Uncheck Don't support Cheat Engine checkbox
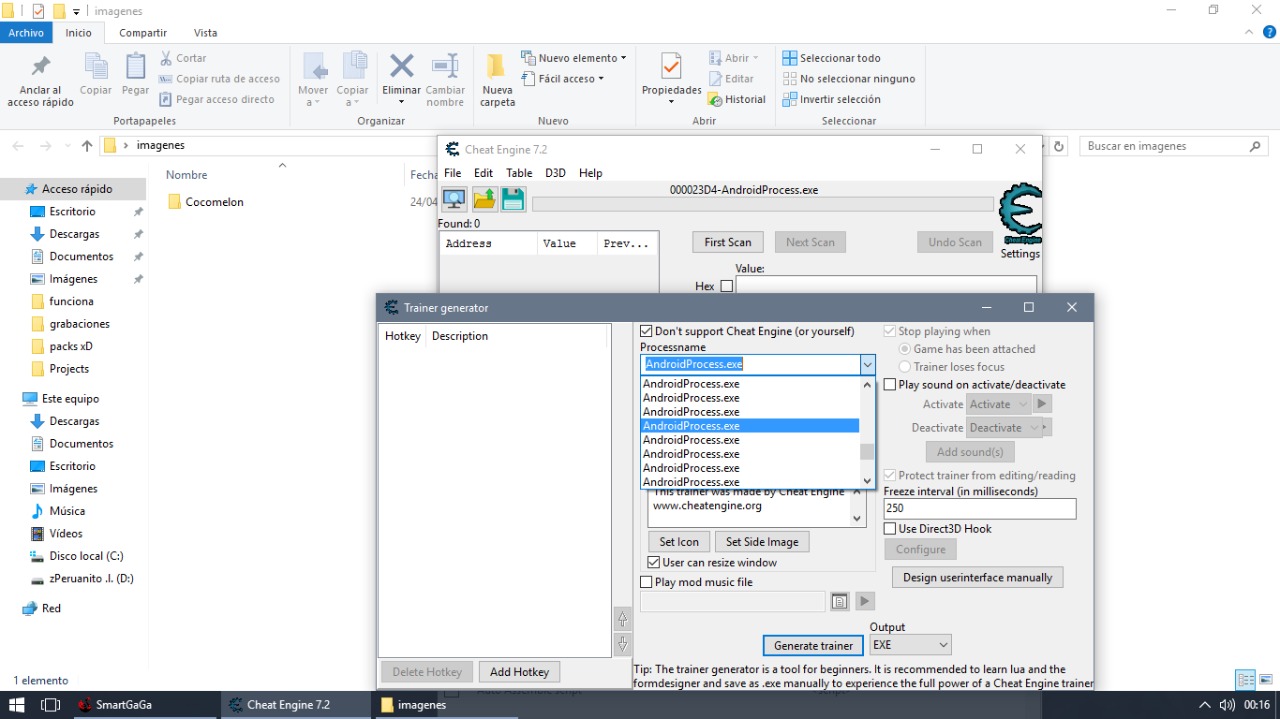The height and width of the screenshot is (719, 1280). click(x=647, y=331)
